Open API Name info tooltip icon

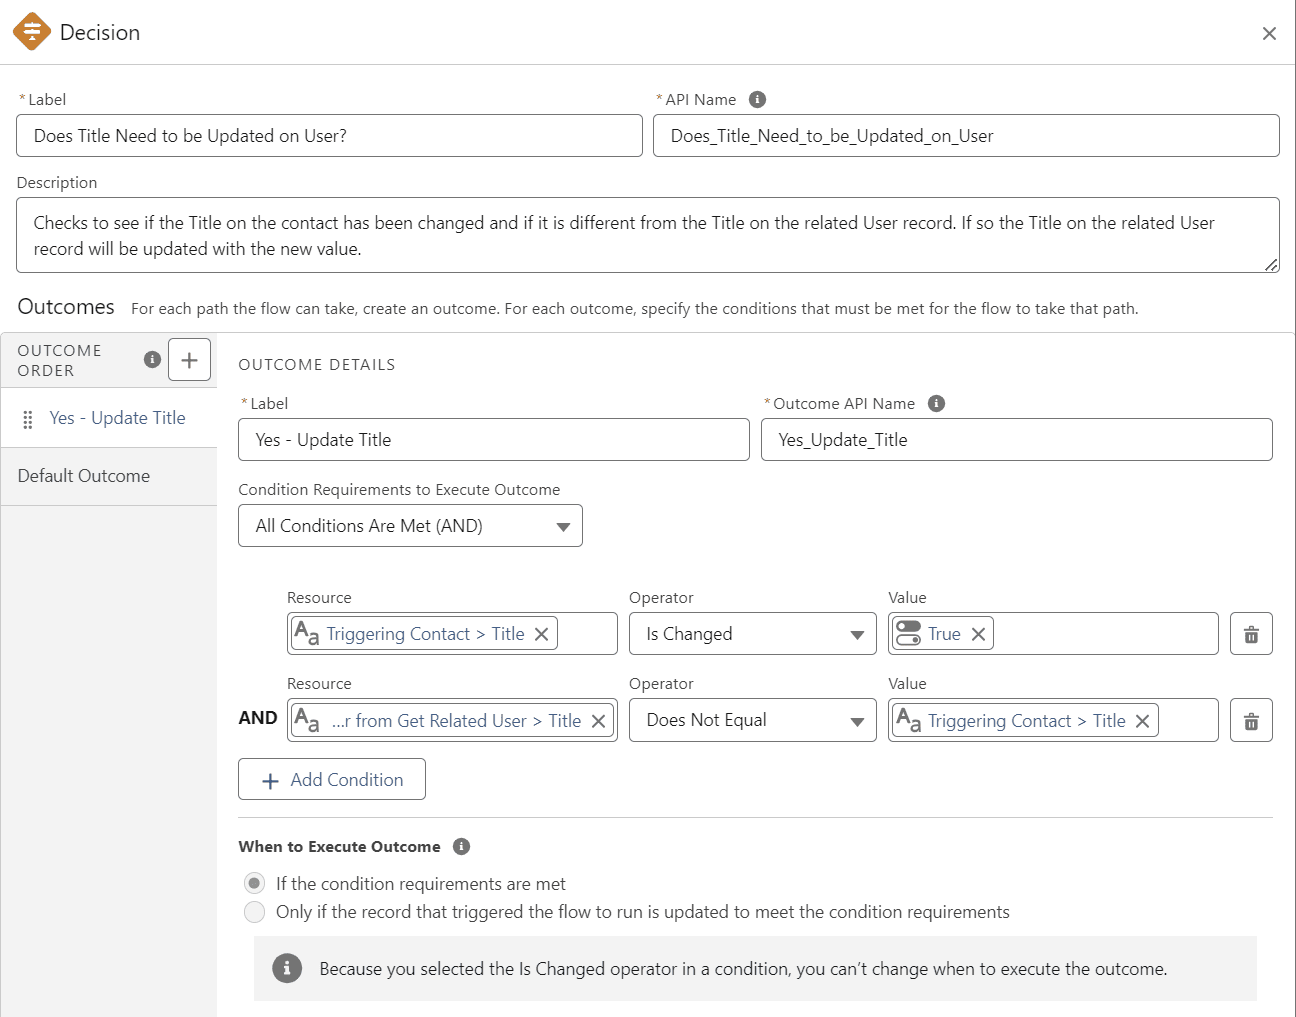(x=757, y=99)
